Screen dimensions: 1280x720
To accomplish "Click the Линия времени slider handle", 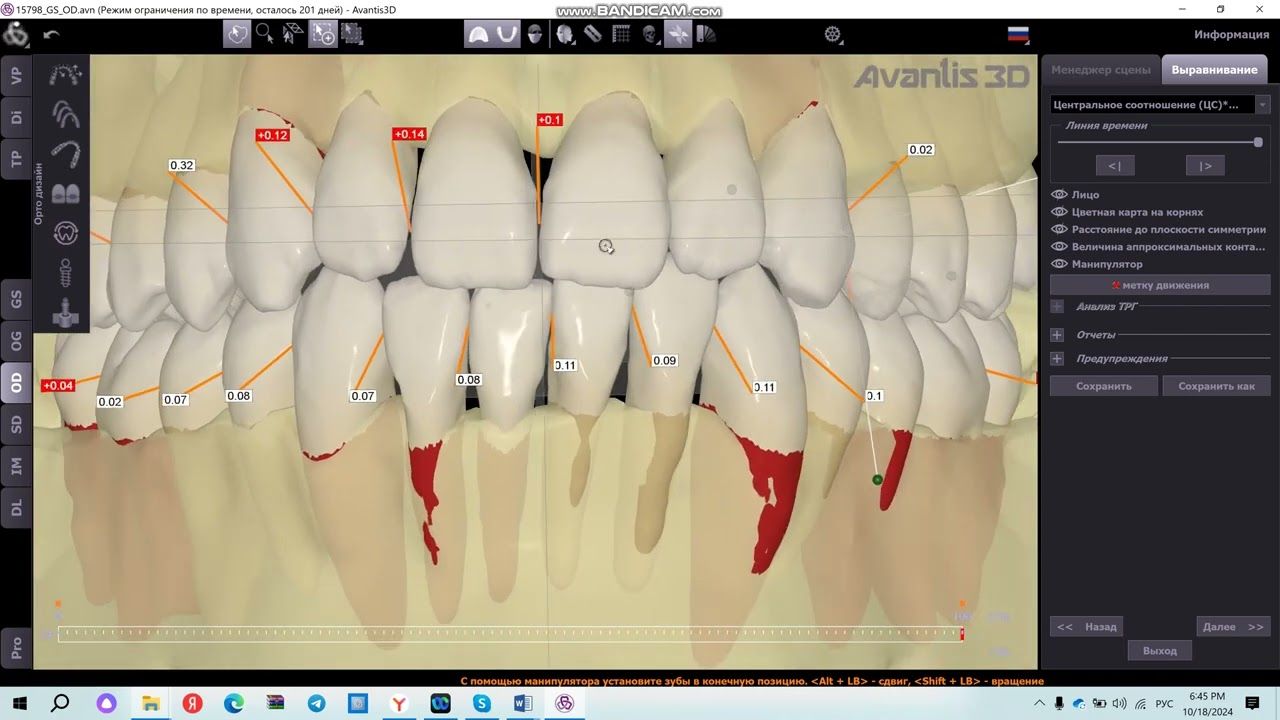I will pos(1258,142).
